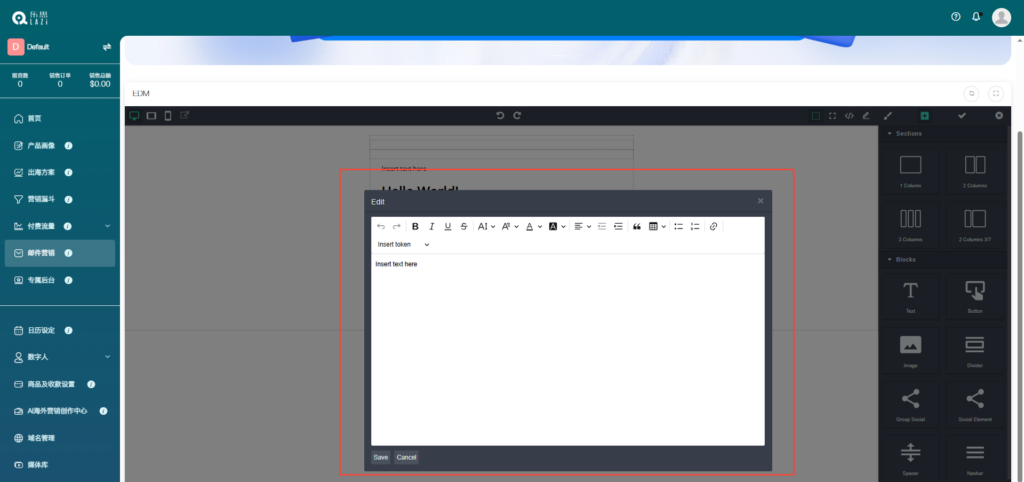Cancel the Edit dialog
The height and width of the screenshot is (482, 1024).
tap(406, 457)
